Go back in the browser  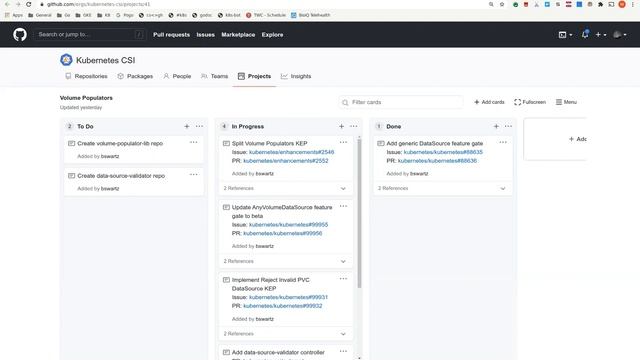(7, 4)
